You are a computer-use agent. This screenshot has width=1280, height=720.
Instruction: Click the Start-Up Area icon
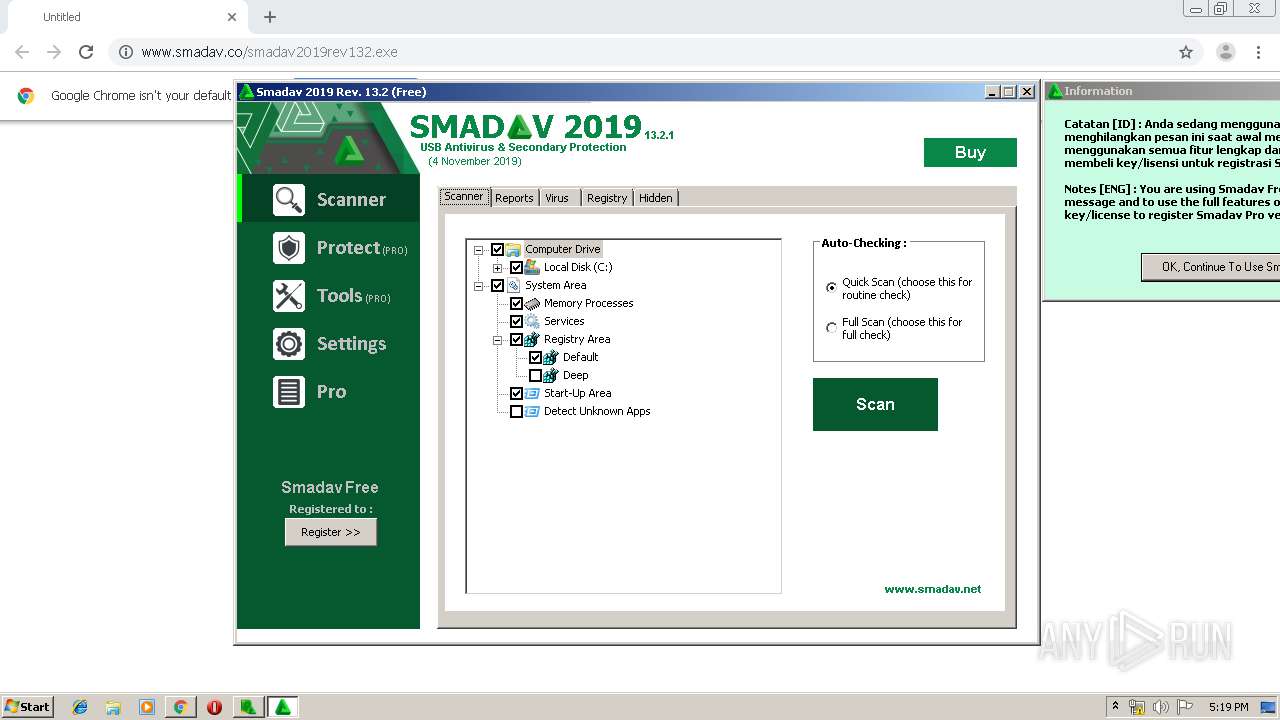(533, 393)
